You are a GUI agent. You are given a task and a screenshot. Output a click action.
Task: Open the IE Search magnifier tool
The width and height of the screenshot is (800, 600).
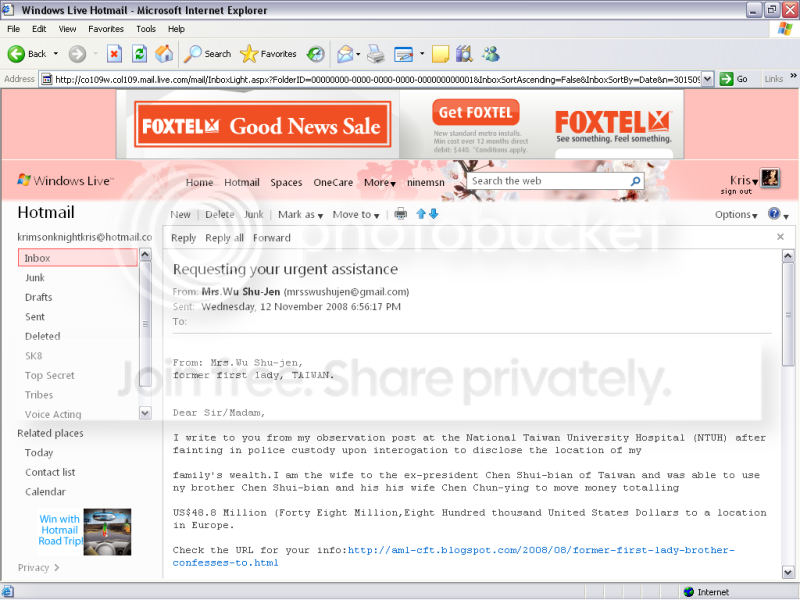[208, 54]
